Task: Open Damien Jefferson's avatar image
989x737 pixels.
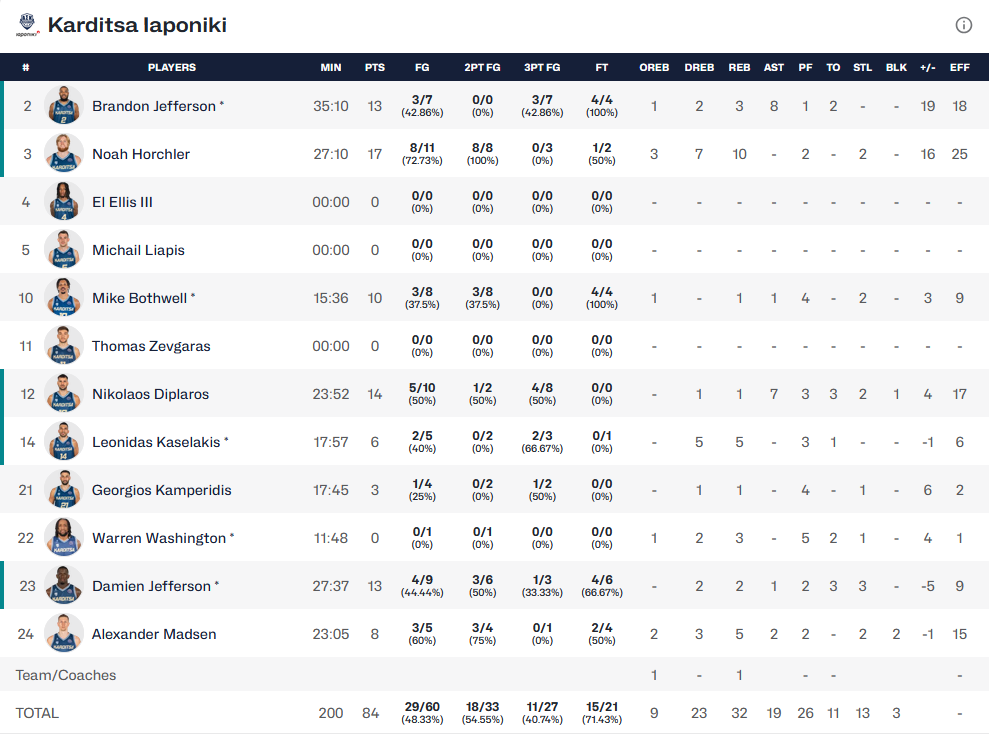Action: (64, 586)
